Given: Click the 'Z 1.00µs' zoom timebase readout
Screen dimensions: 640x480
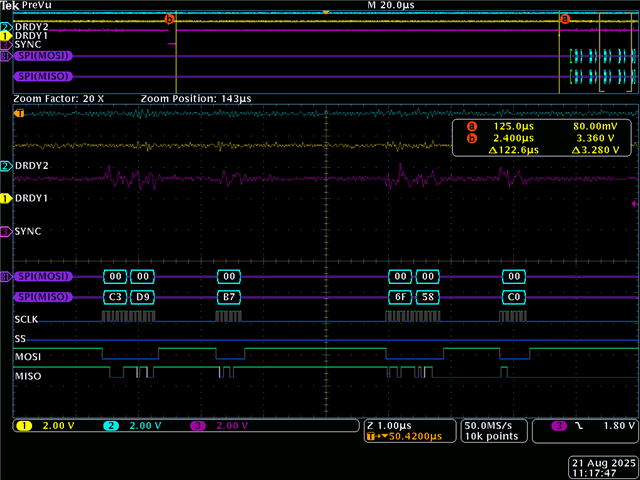Looking at the screenshot, I should [389, 426].
